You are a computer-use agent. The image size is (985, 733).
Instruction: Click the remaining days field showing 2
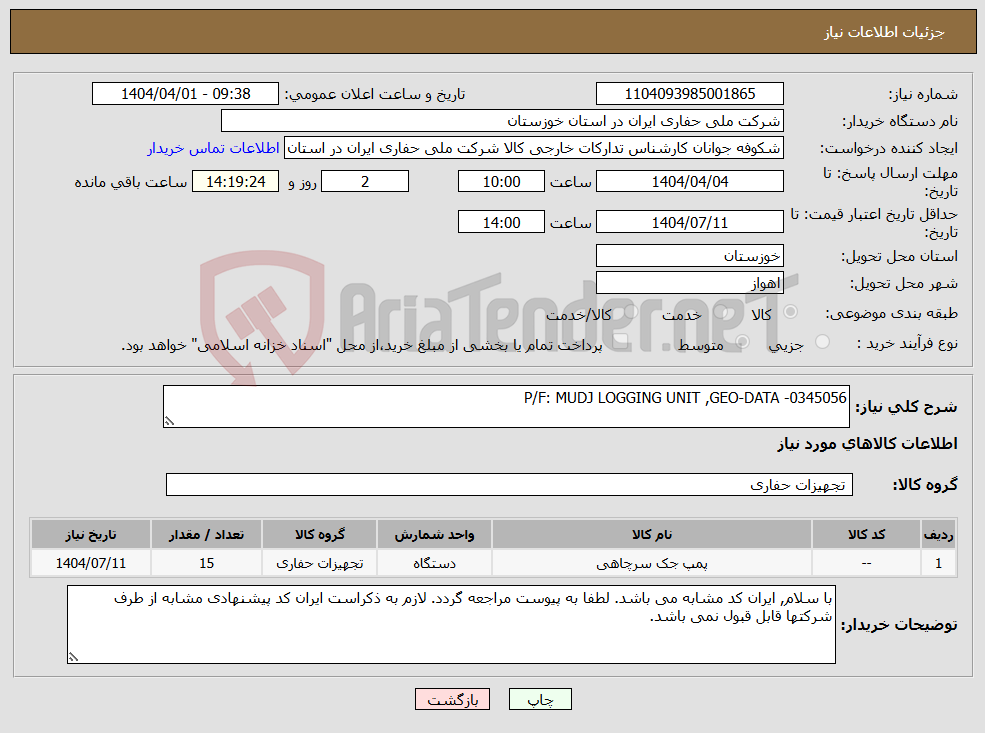coord(365,182)
